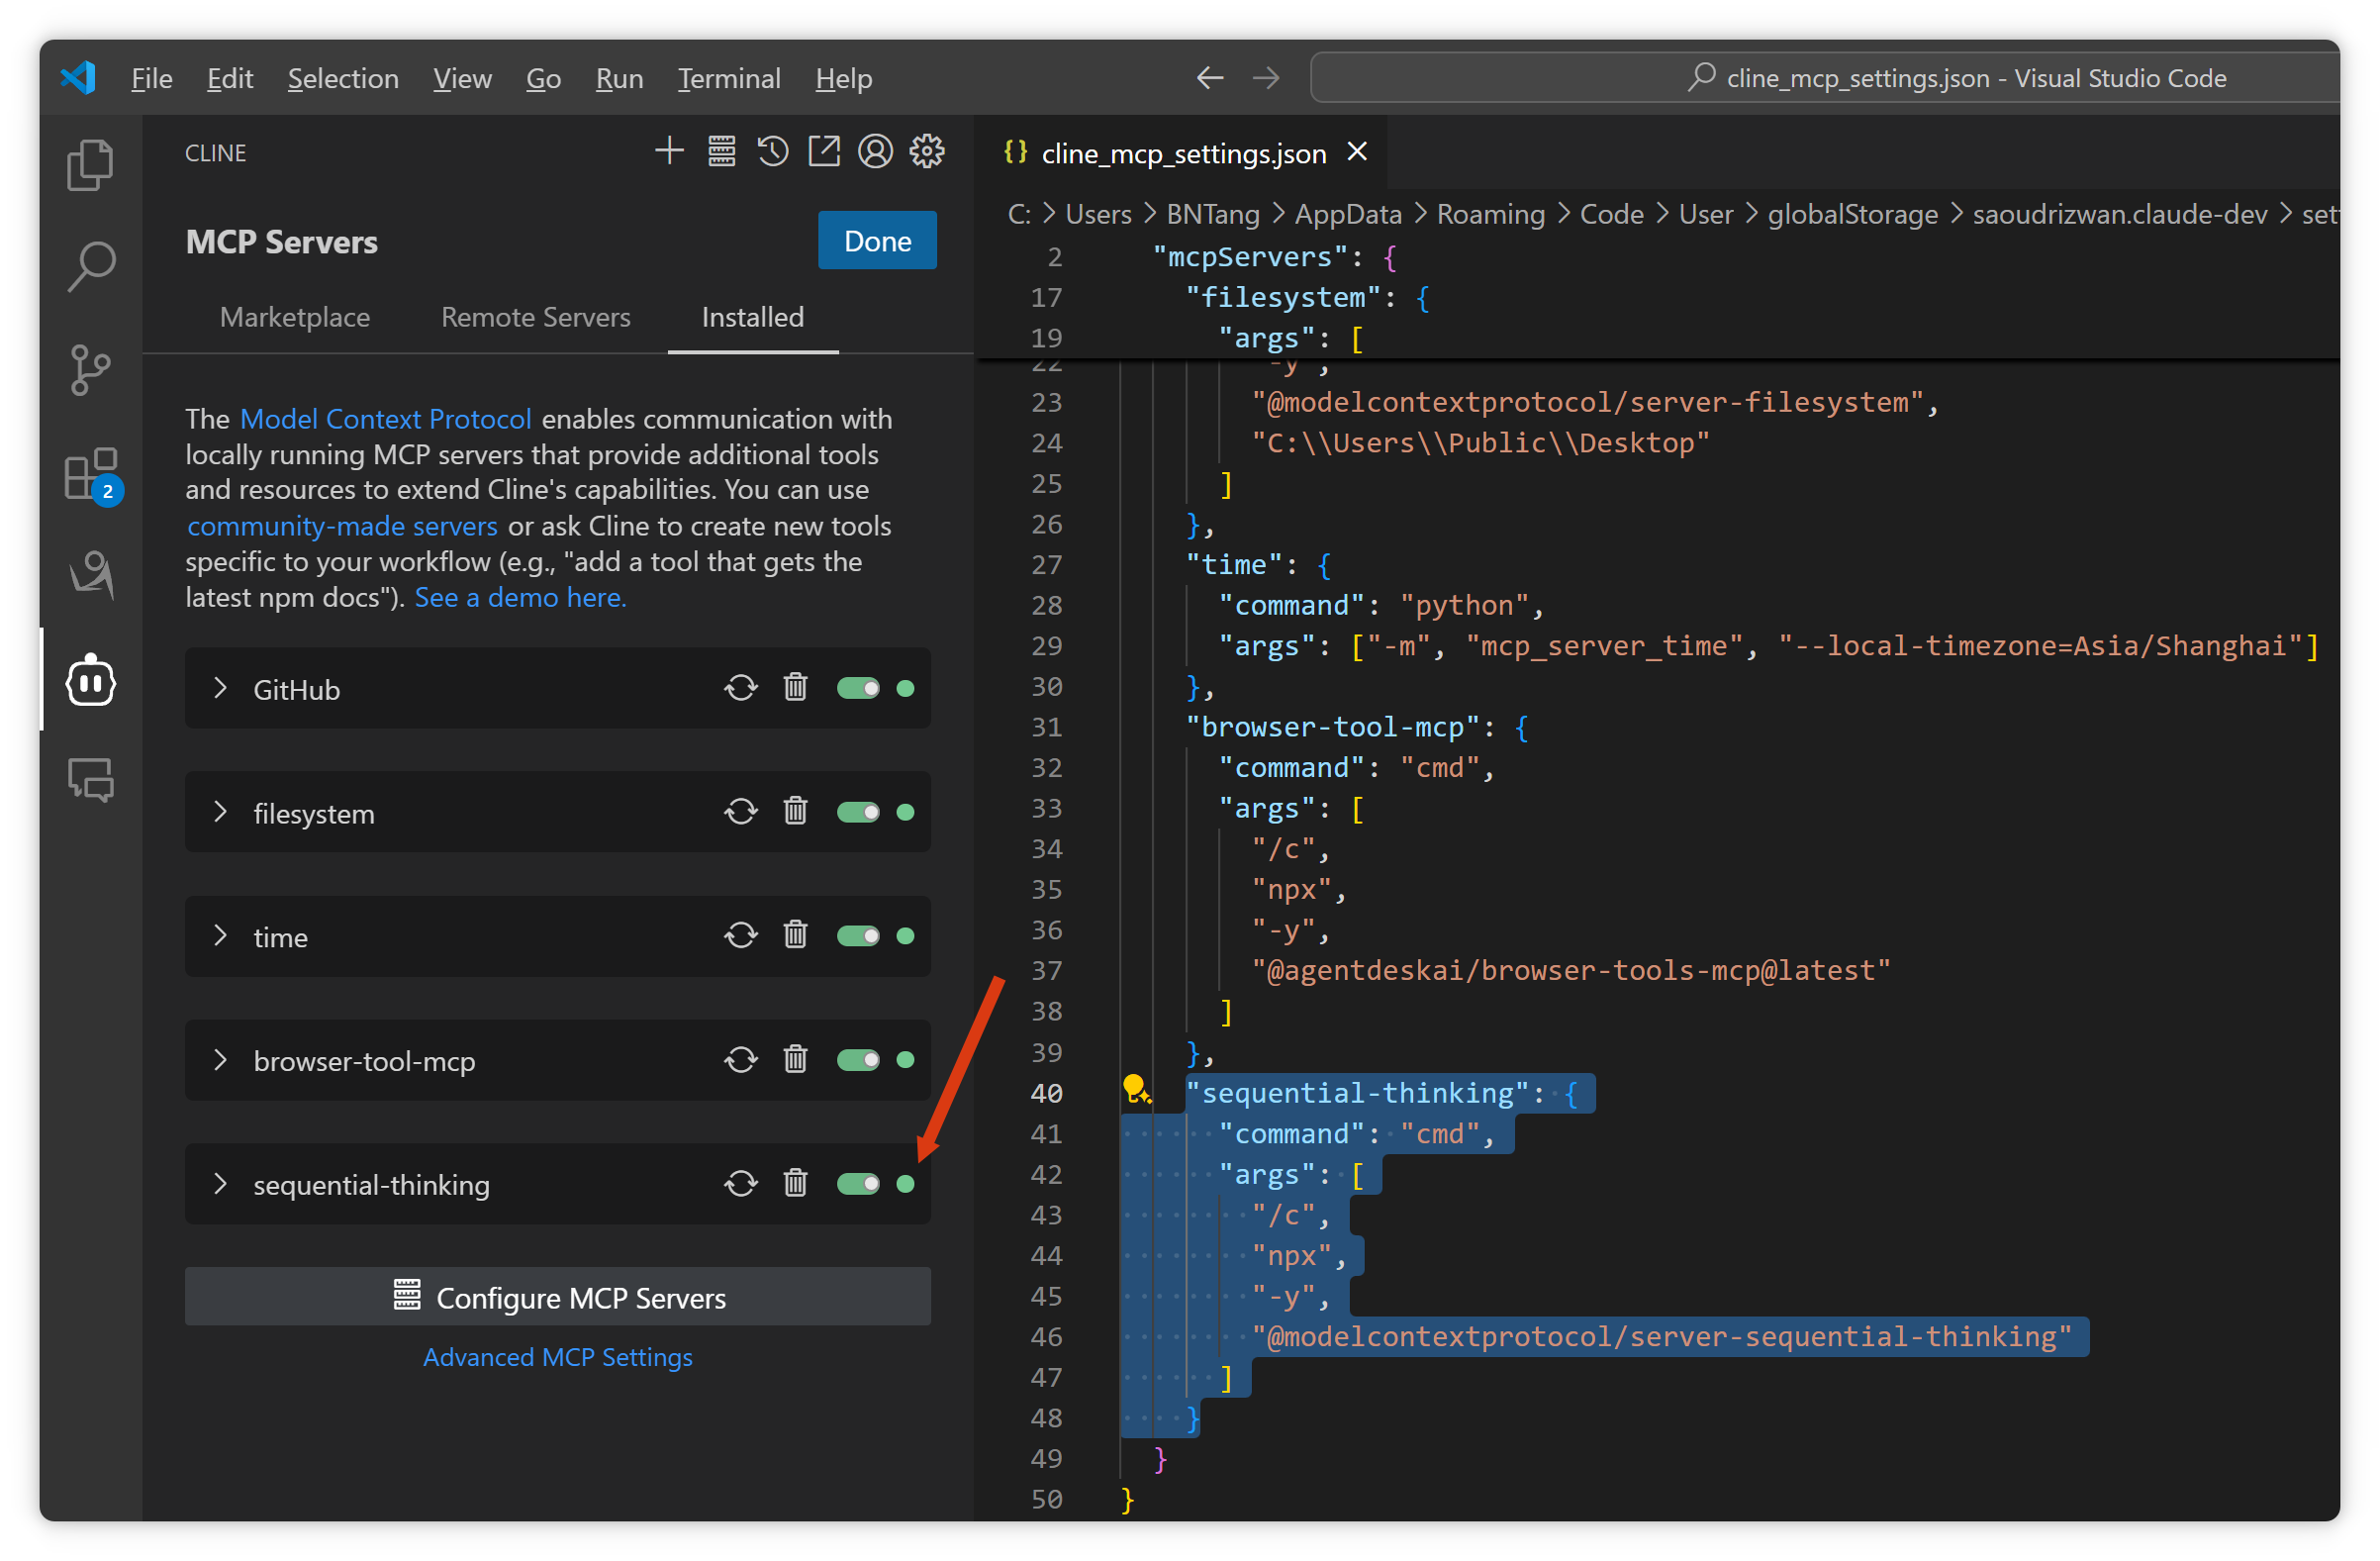Click trash icon for sequential-thinking server
The image size is (2380, 1561).
pos(795,1183)
